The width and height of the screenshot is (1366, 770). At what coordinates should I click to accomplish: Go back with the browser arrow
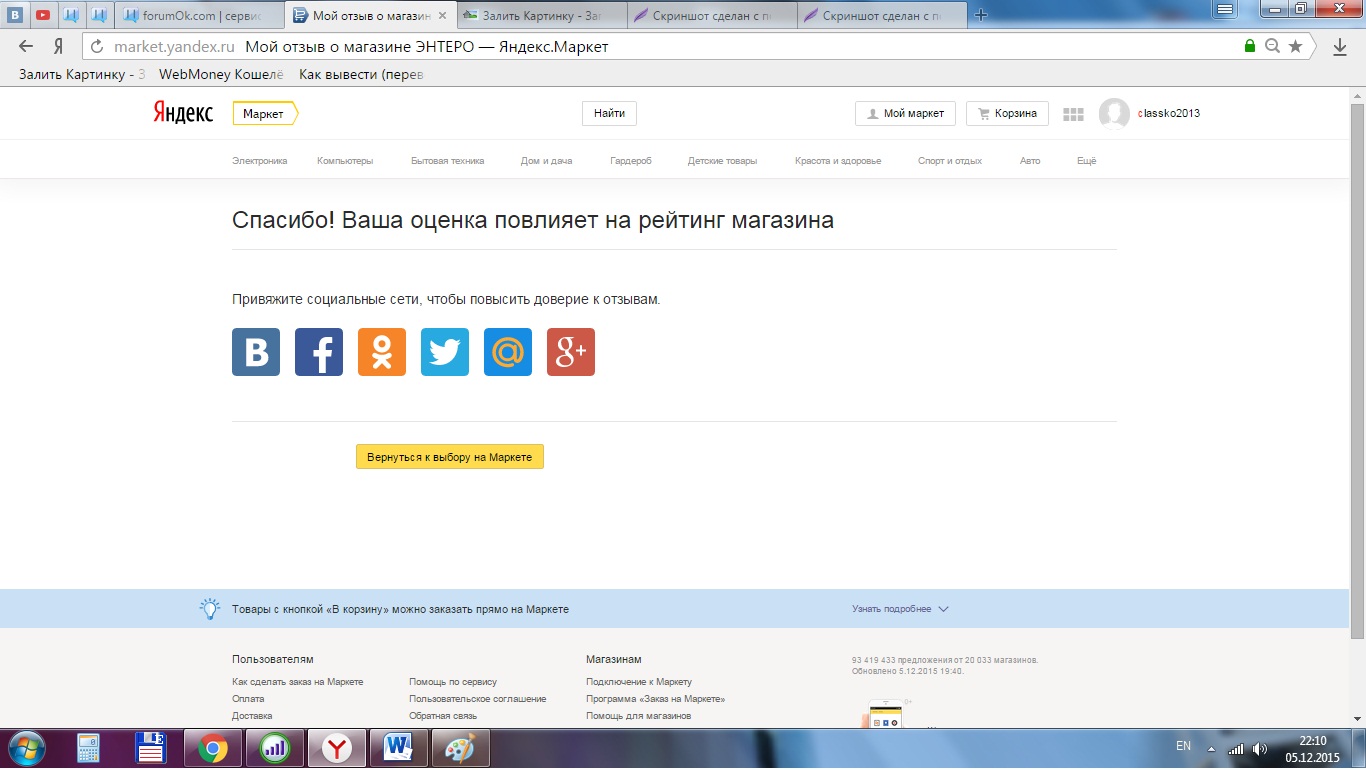click(26, 46)
